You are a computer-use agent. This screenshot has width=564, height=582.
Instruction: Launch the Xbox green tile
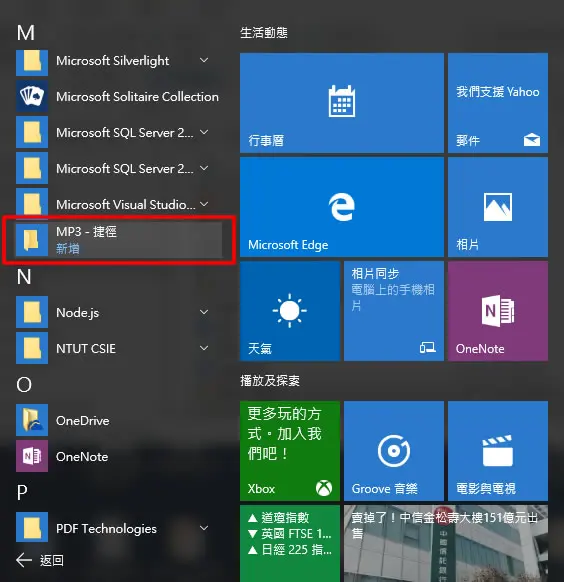click(x=290, y=451)
